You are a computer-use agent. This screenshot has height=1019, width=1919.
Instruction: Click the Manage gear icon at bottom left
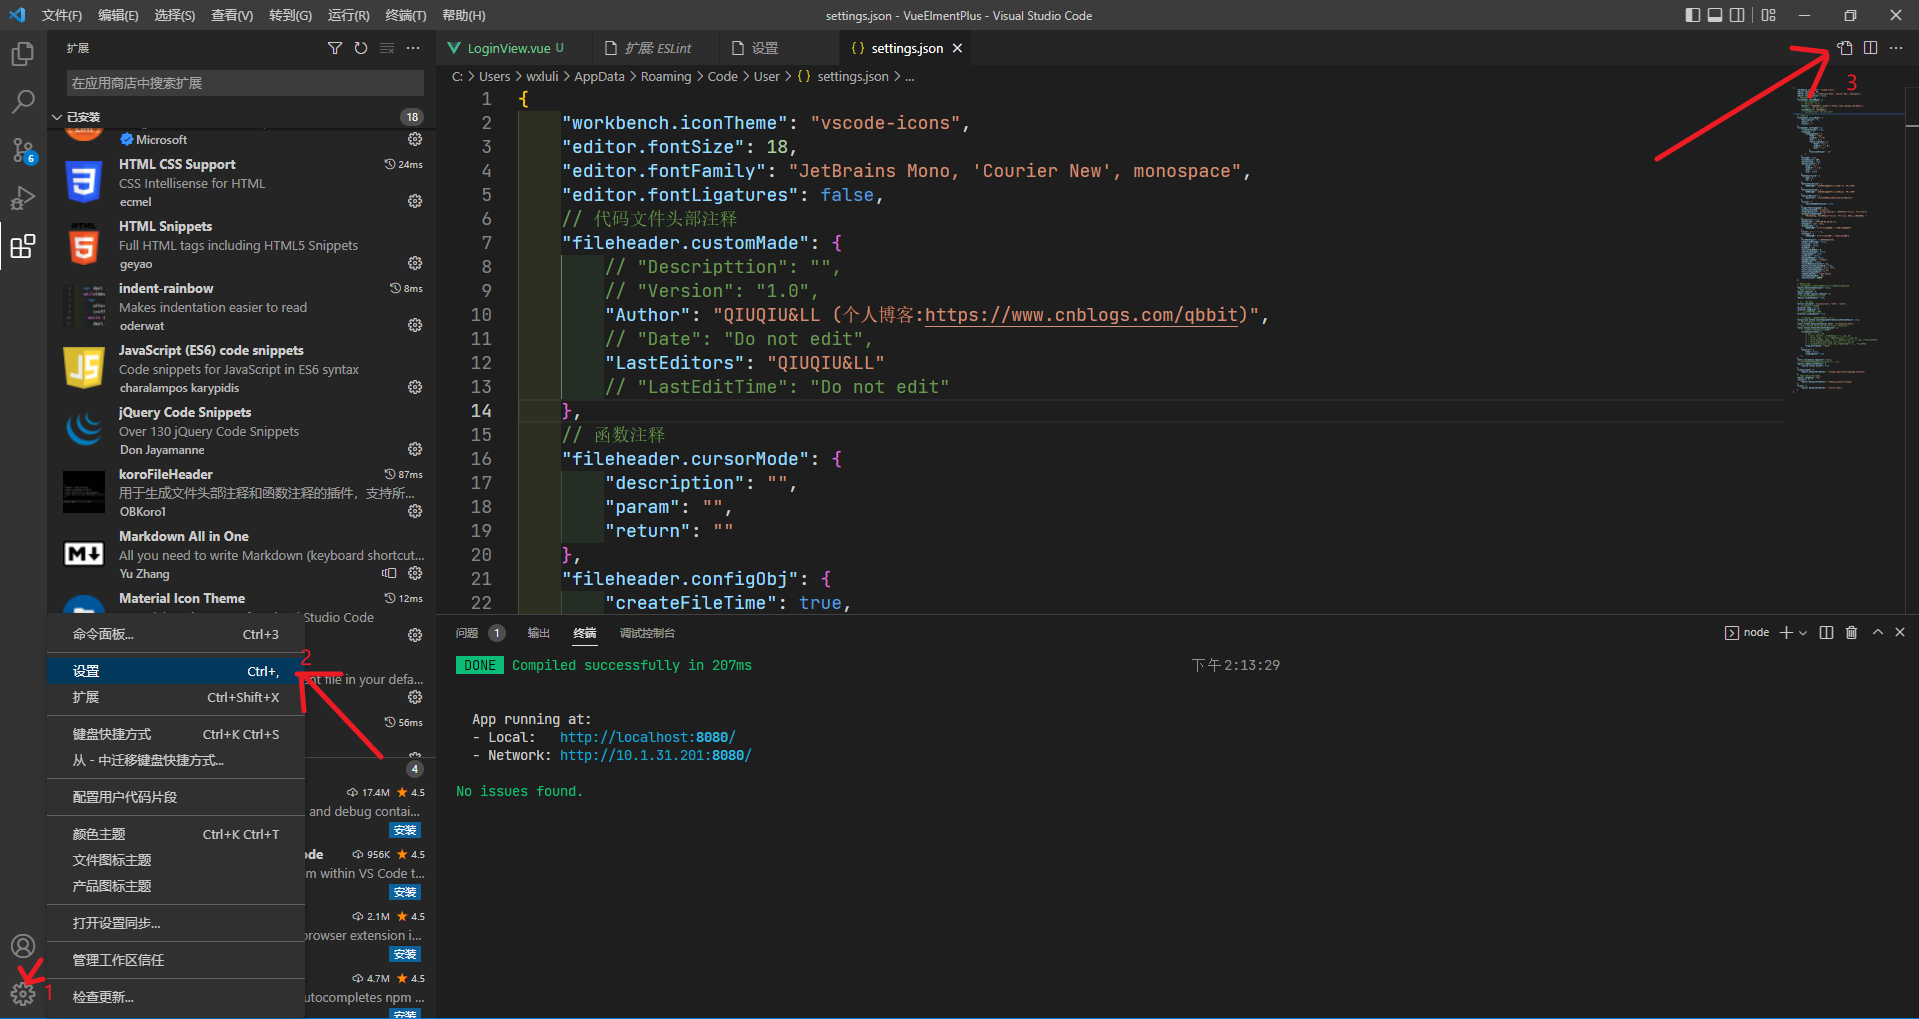(x=22, y=994)
